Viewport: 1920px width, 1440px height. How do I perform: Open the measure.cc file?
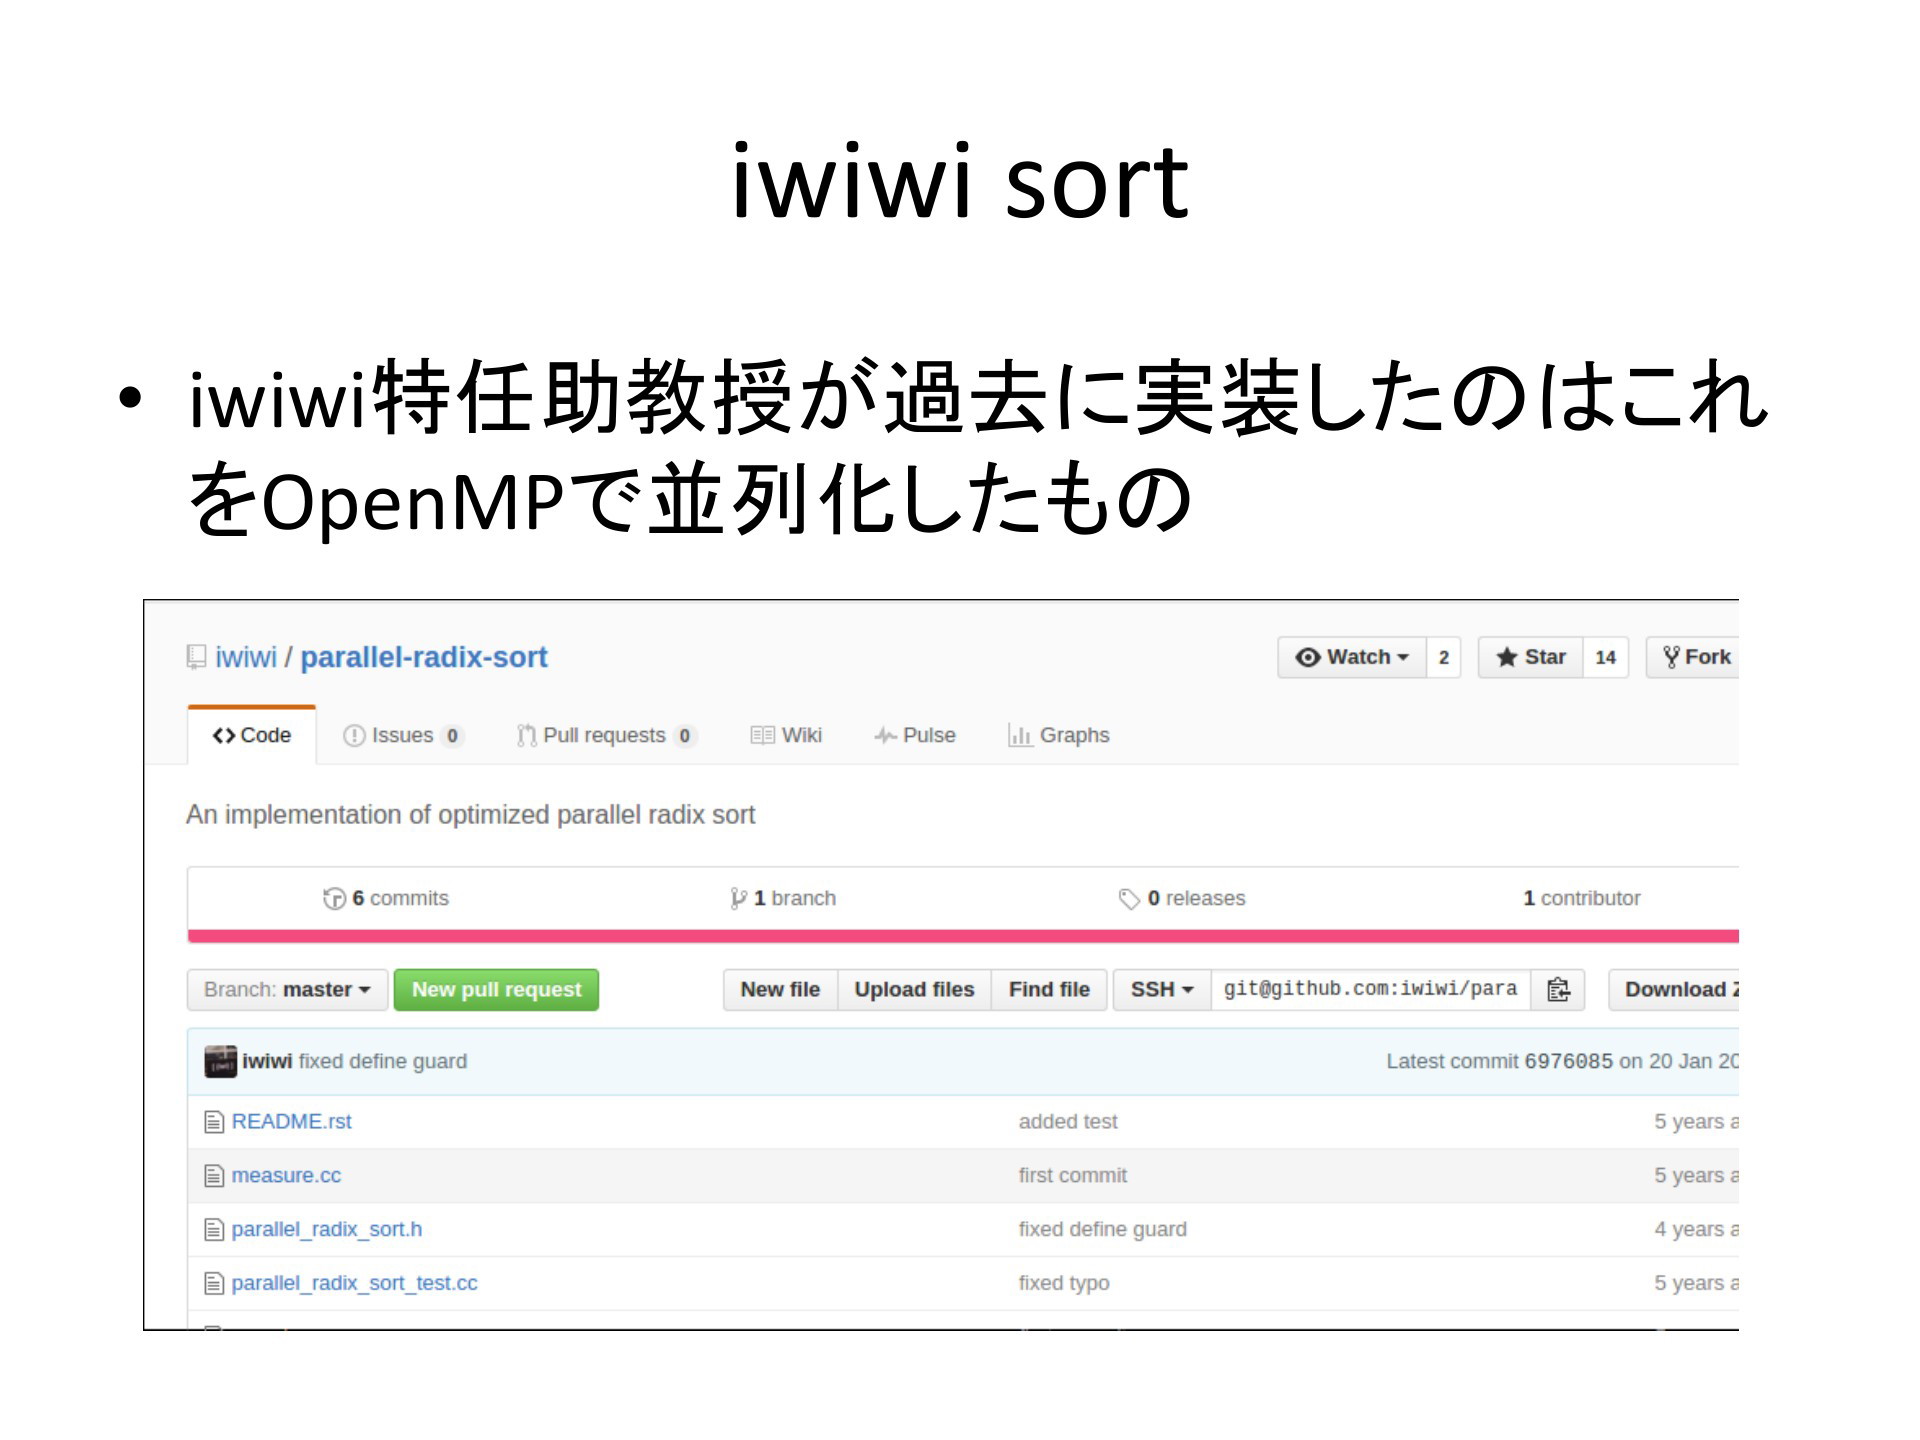click(x=286, y=1176)
